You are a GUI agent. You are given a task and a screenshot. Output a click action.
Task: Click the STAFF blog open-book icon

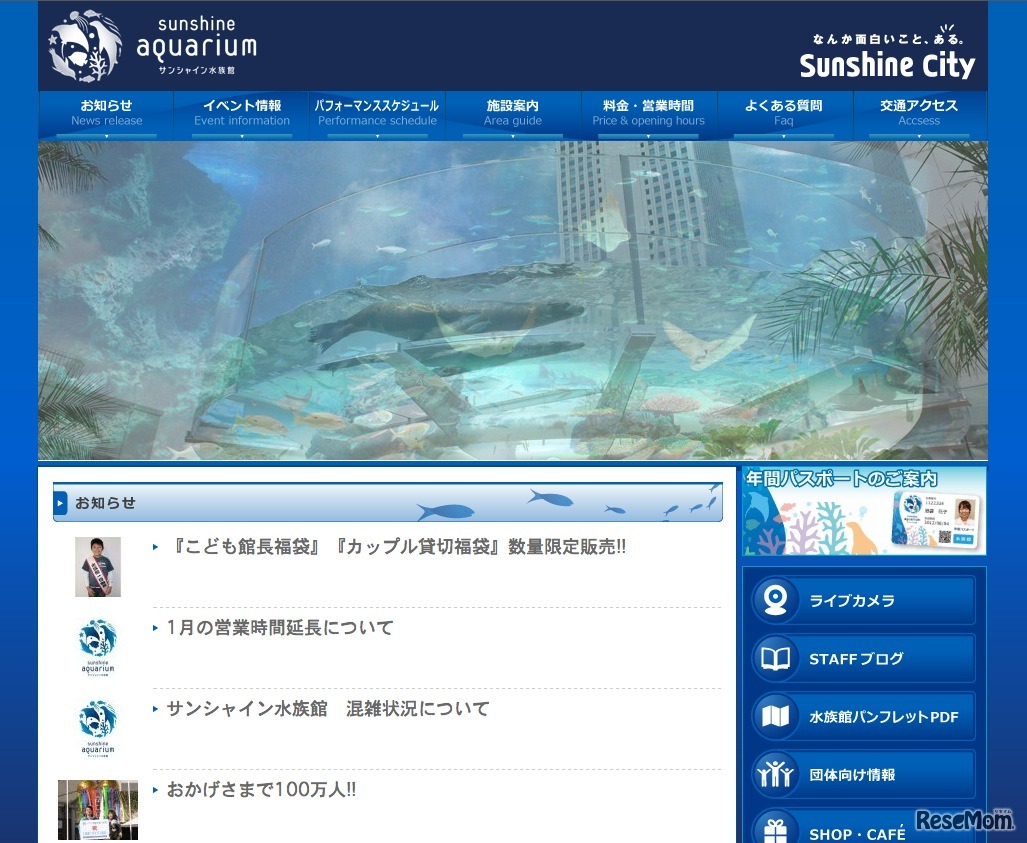(775, 658)
